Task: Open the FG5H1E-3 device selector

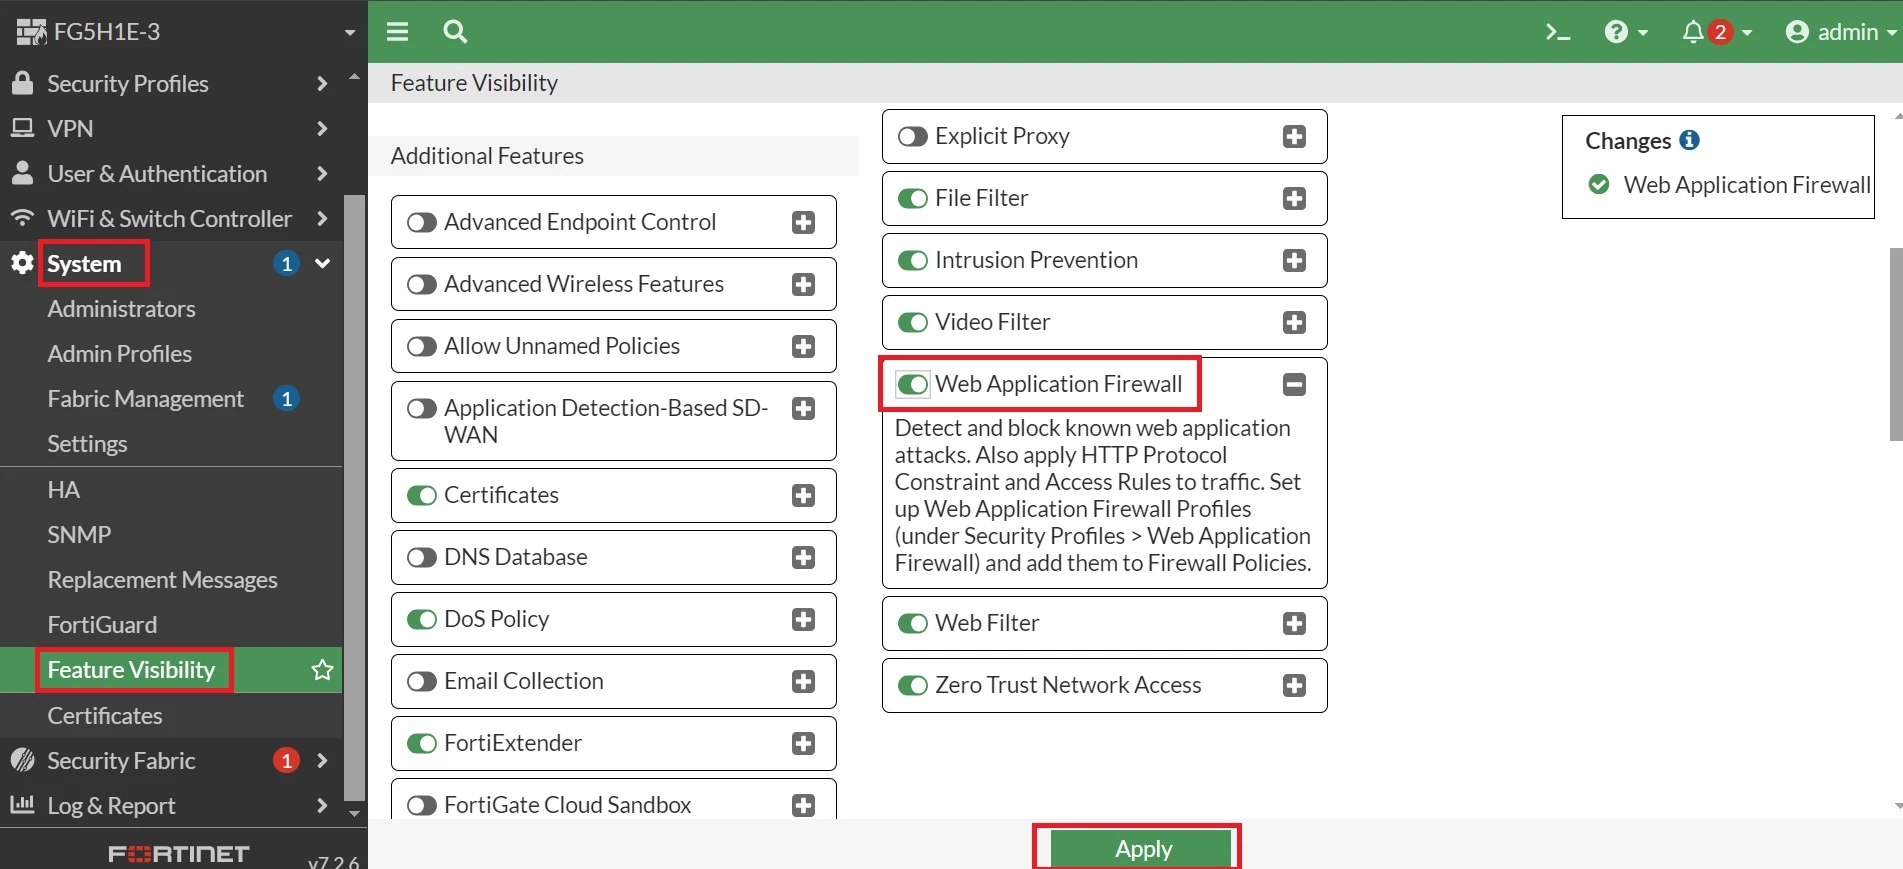Action: click(x=185, y=32)
